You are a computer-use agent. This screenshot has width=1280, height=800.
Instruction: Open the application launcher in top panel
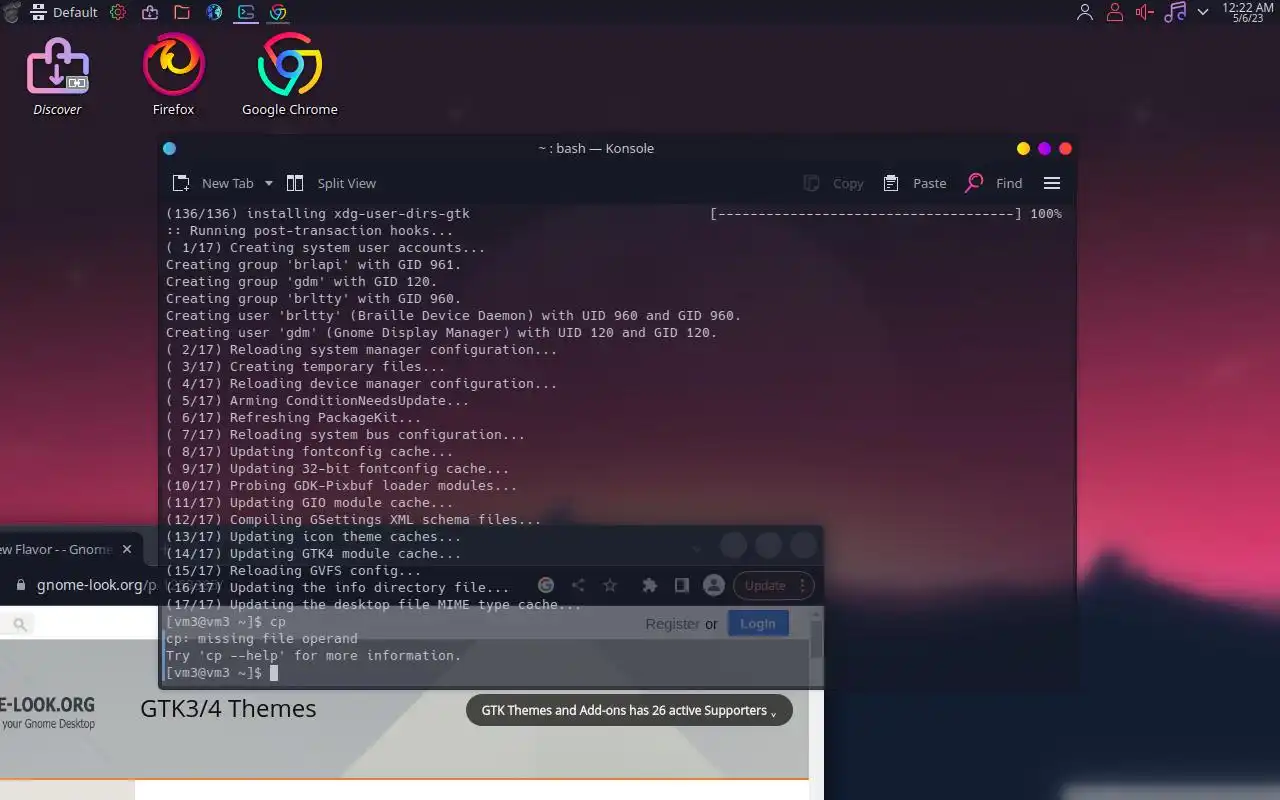10,12
